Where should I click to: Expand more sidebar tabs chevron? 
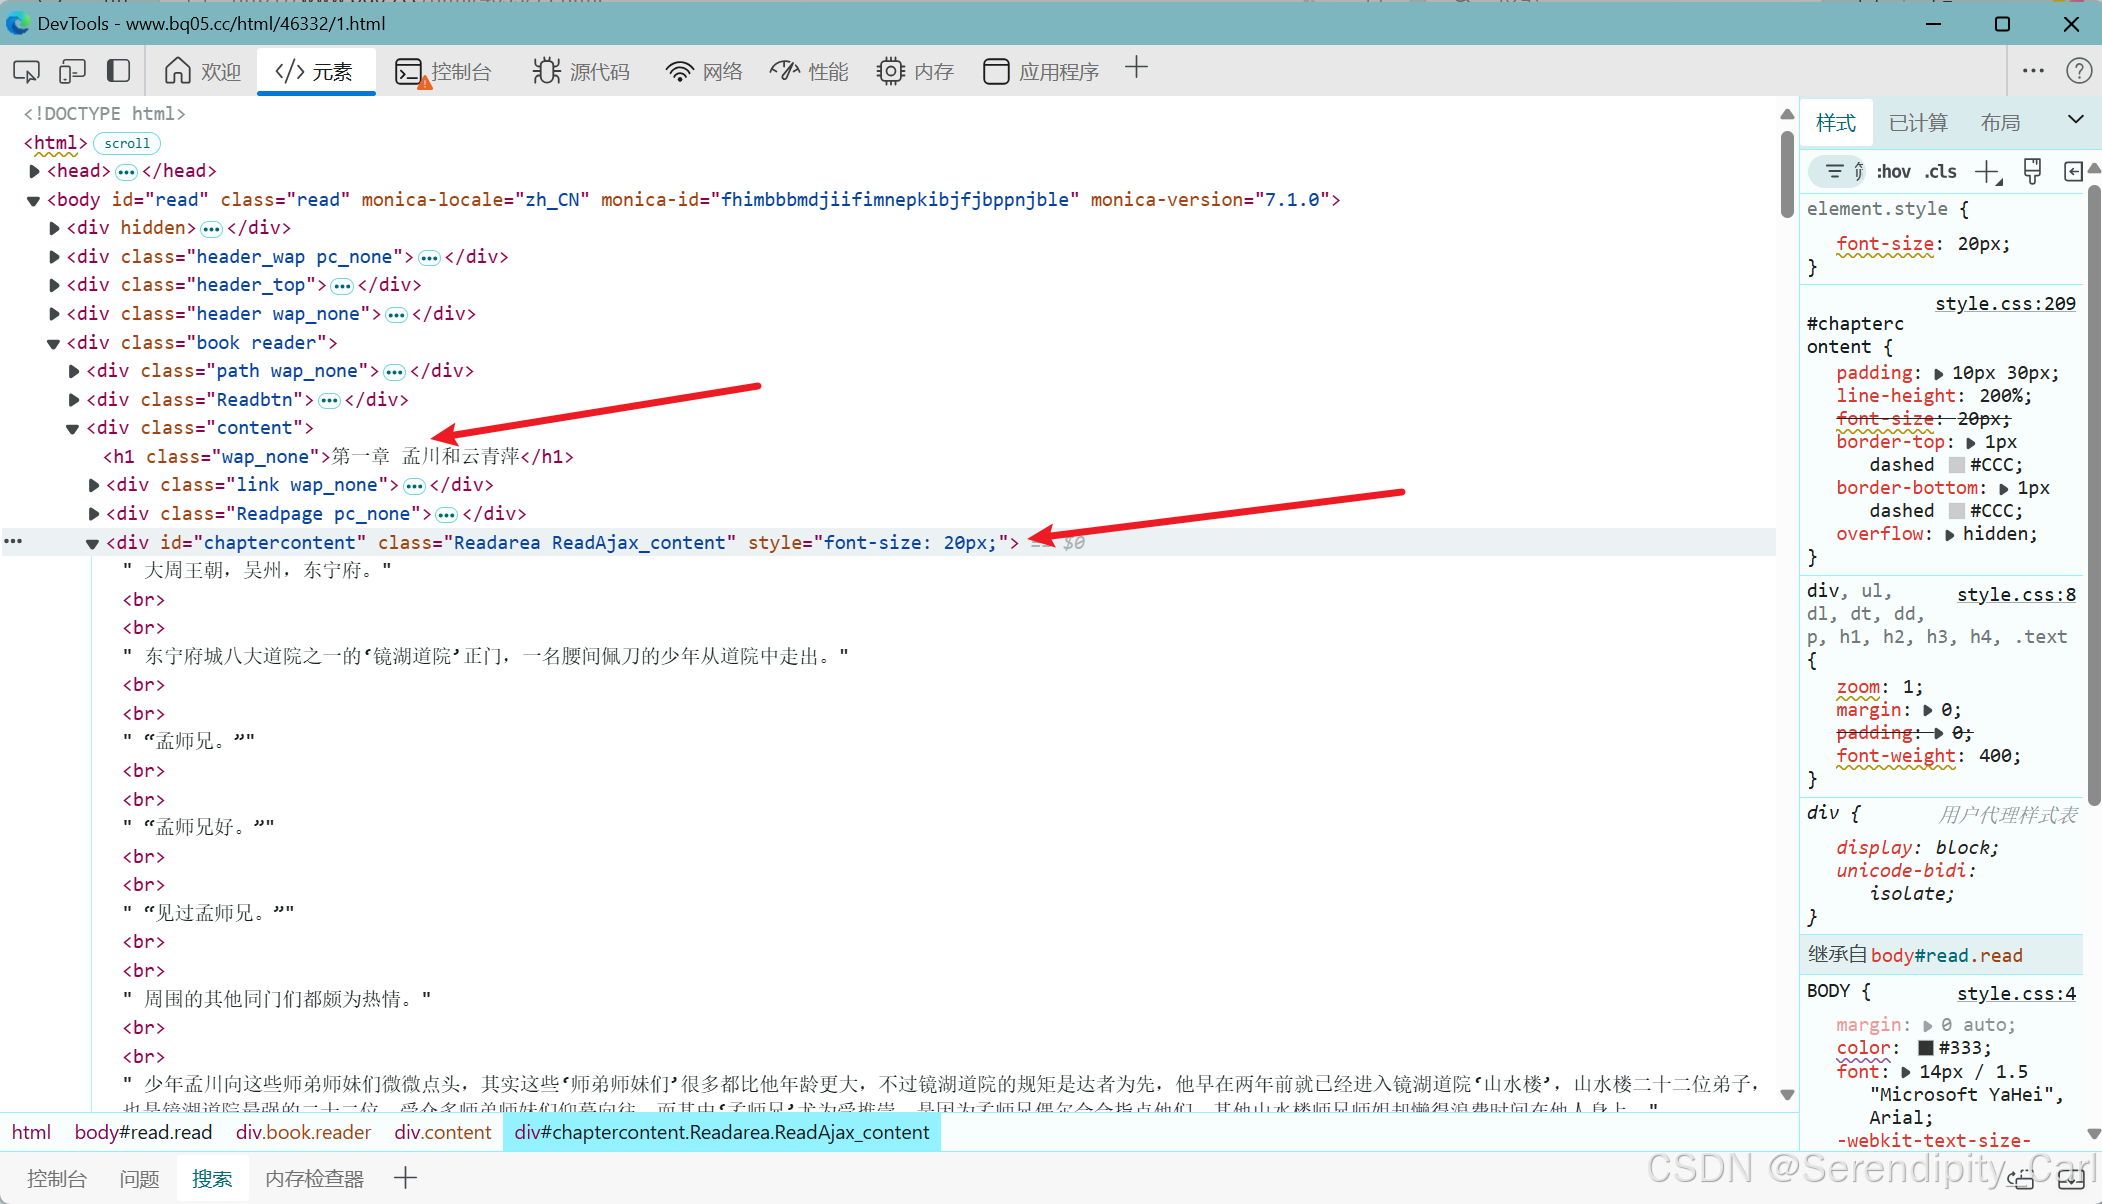point(2076,120)
